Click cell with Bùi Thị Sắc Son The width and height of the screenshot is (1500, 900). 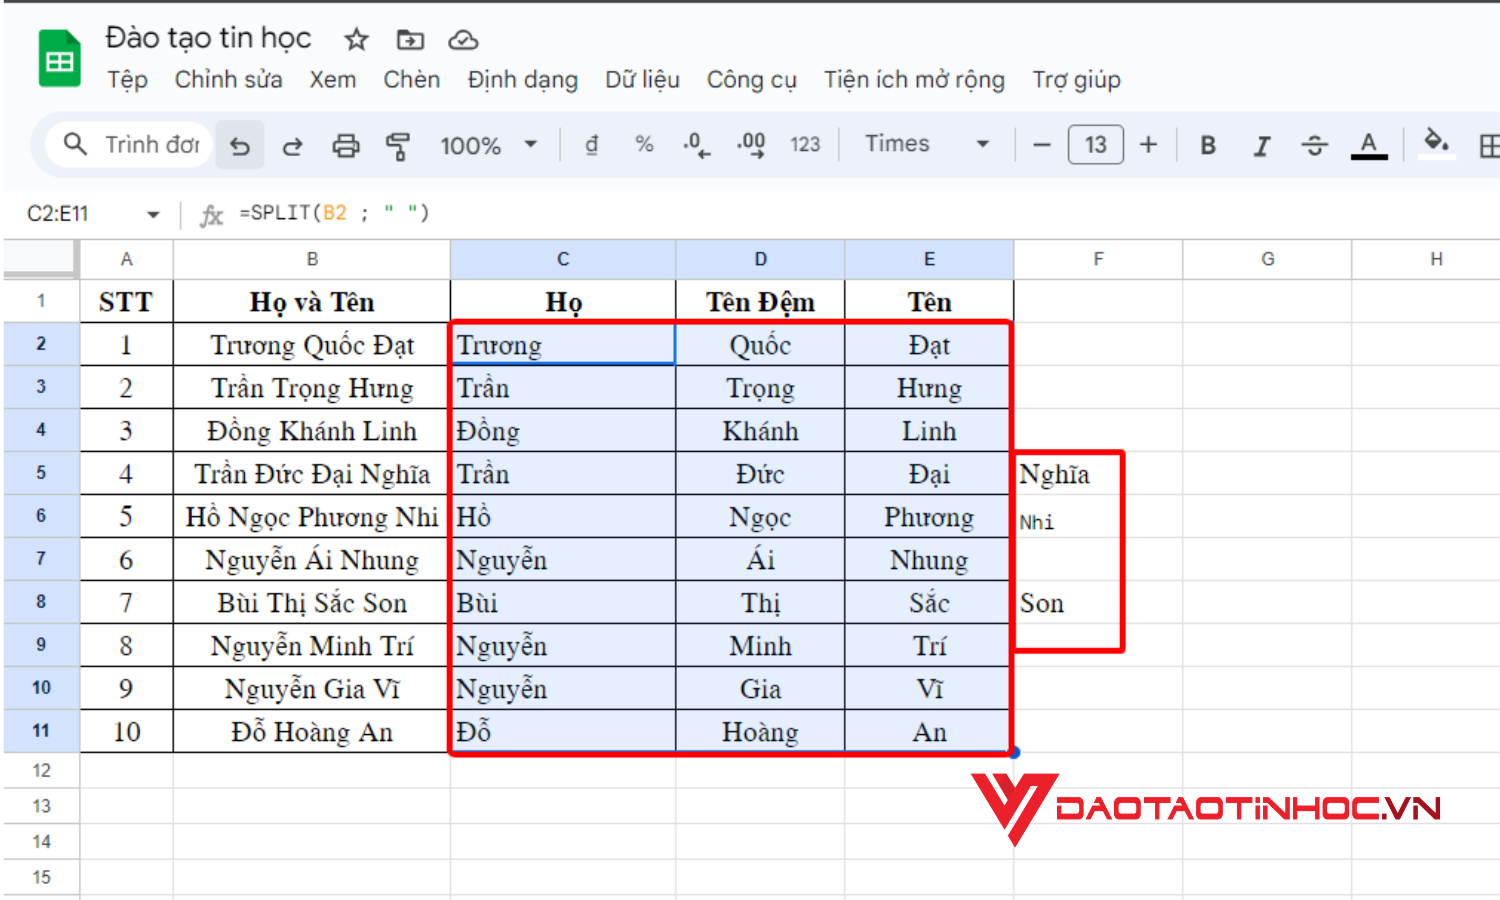point(312,603)
